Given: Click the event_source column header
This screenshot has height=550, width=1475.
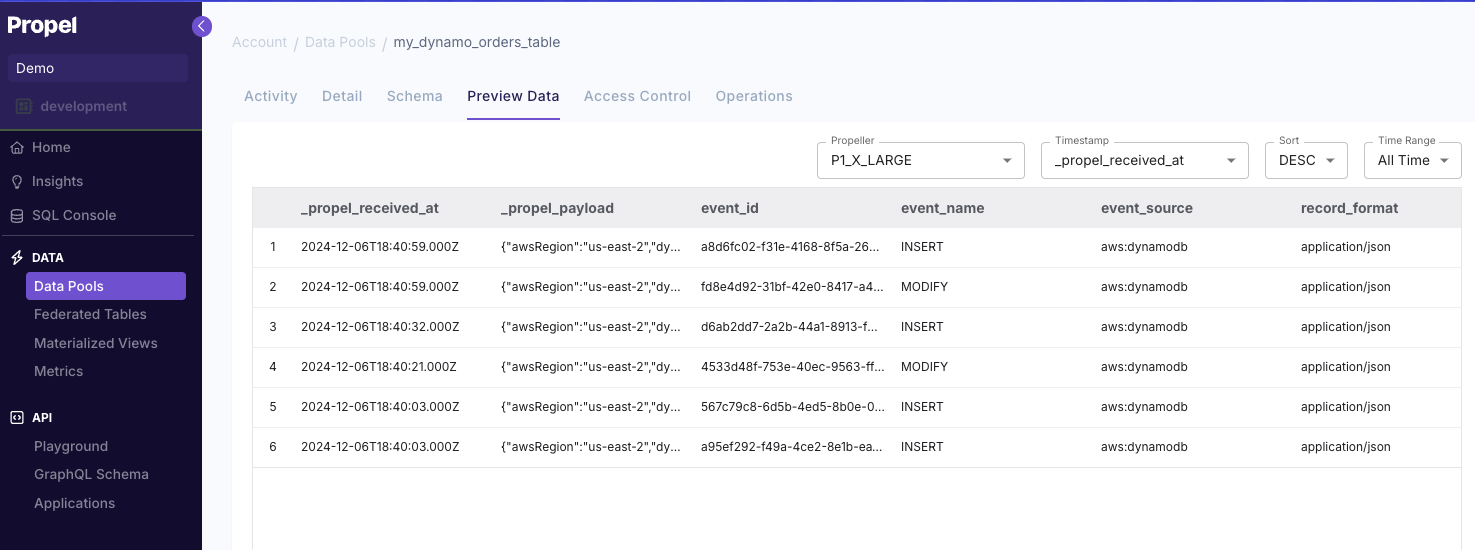Looking at the screenshot, I should [1147, 208].
